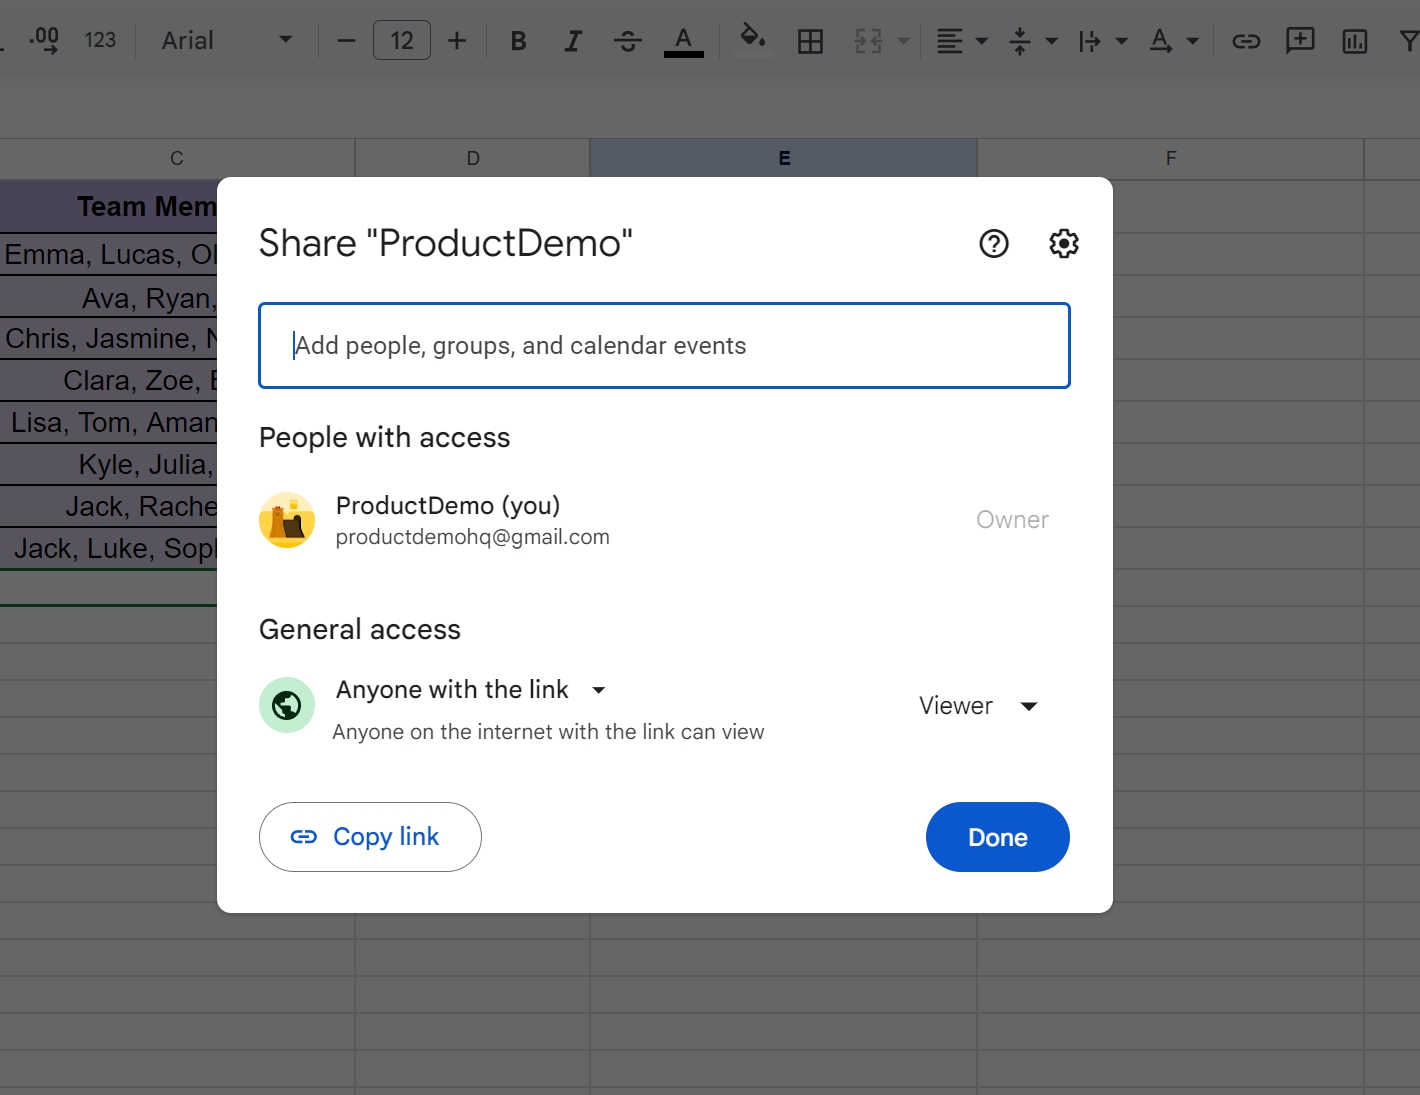1420x1095 pixels.
Task: Insert chart from the toolbar
Action: click(x=1354, y=41)
